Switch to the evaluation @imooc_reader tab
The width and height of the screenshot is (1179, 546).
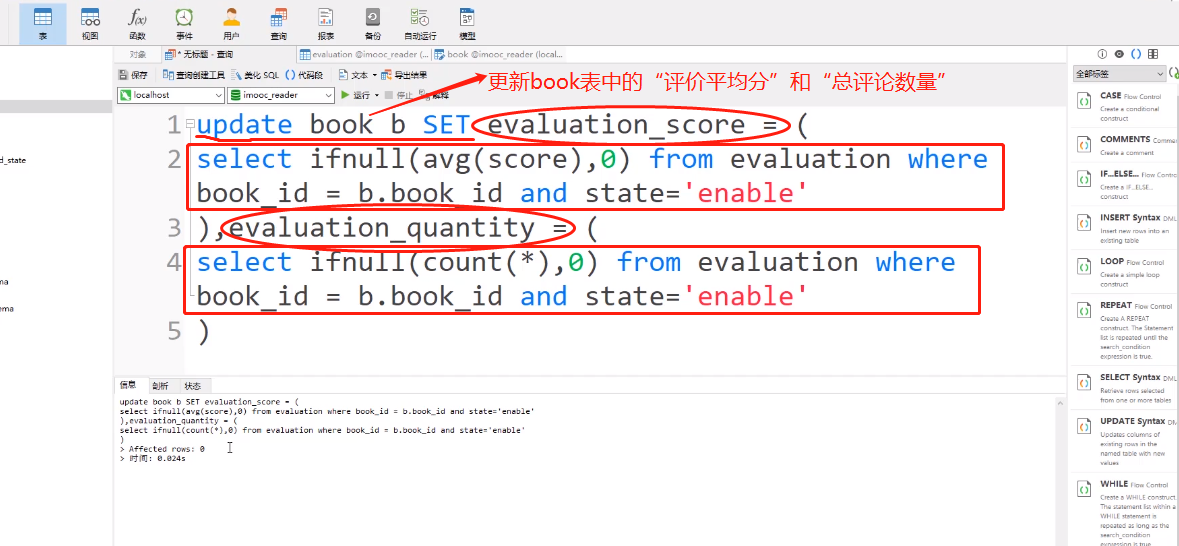tap(365, 55)
